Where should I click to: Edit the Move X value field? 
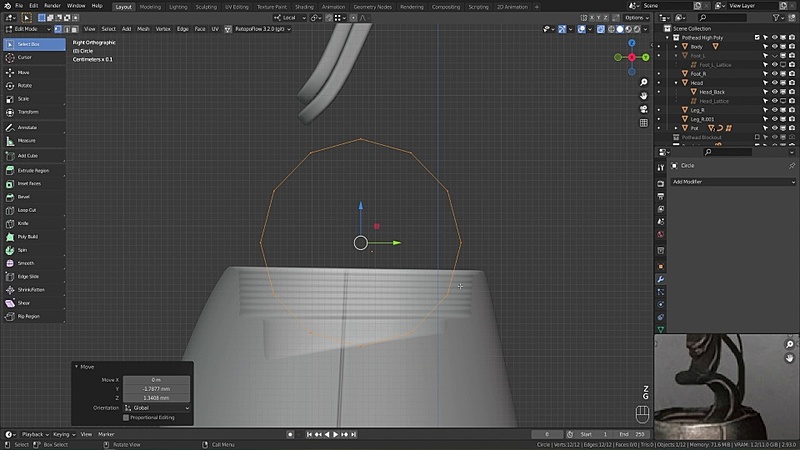coord(156,380)
